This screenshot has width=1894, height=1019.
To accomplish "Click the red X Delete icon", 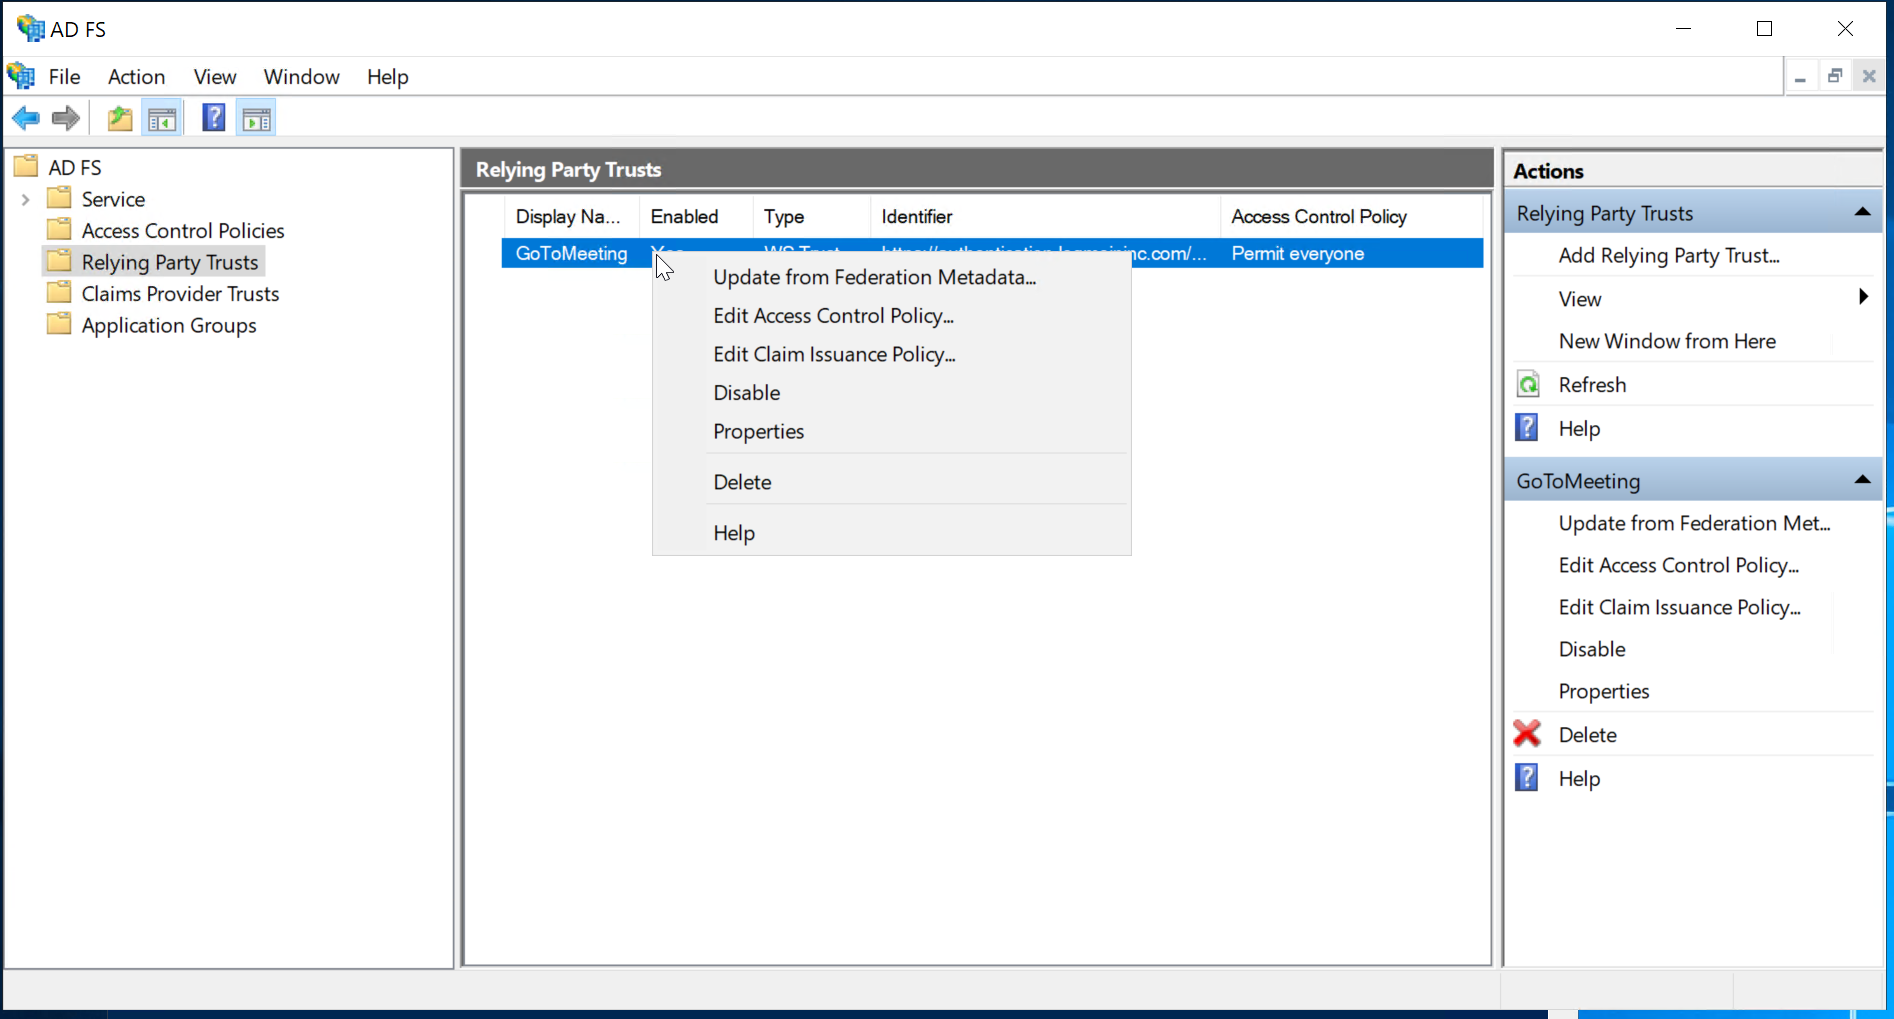I will [x=1527, y=734].
